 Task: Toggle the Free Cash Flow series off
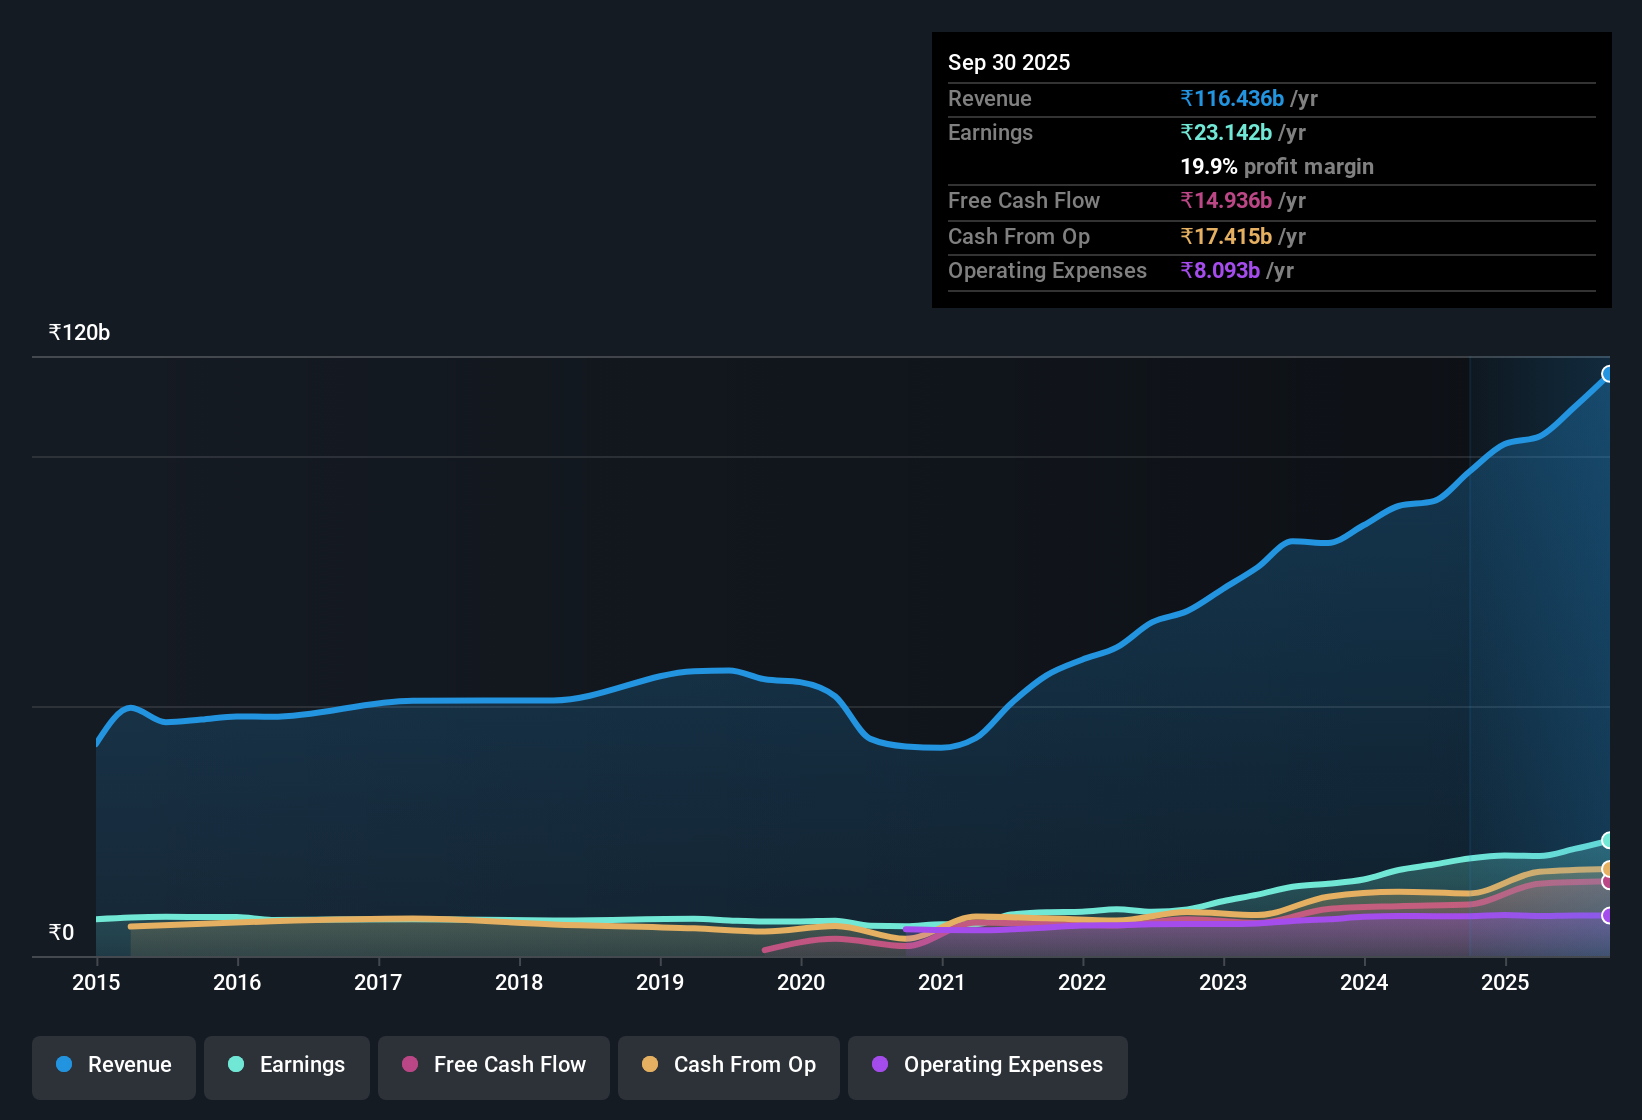click(x=493, y=1066)
